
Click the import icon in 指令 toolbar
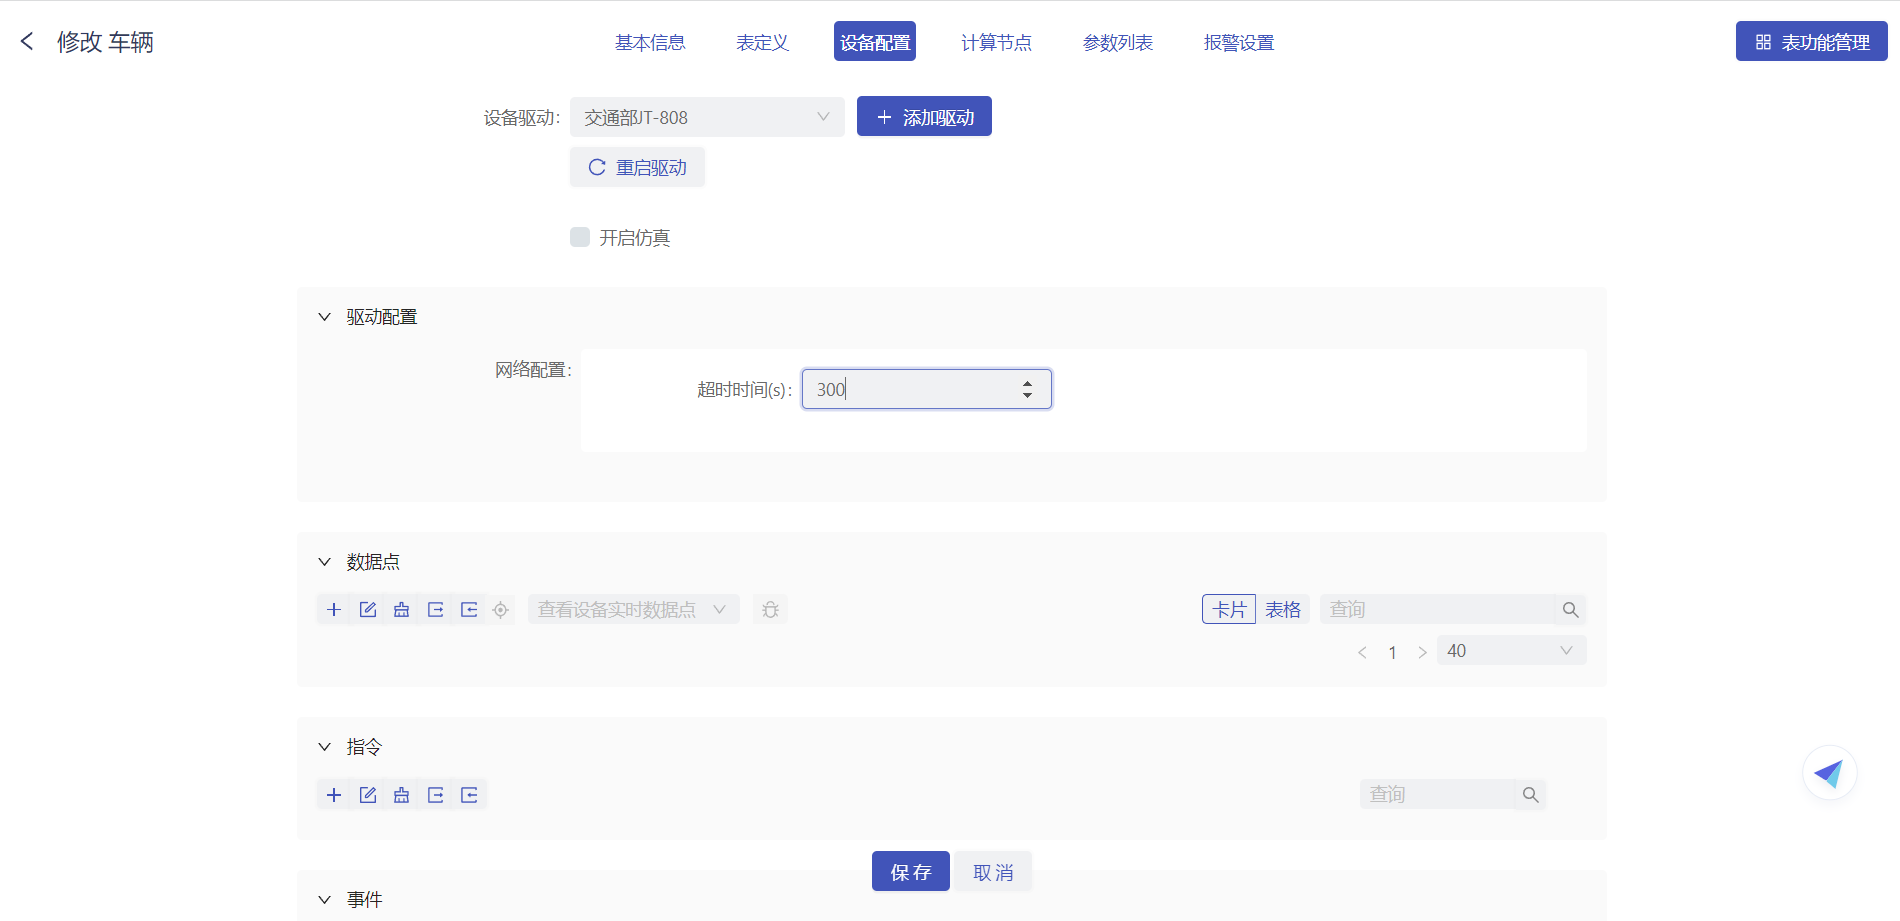469,795
